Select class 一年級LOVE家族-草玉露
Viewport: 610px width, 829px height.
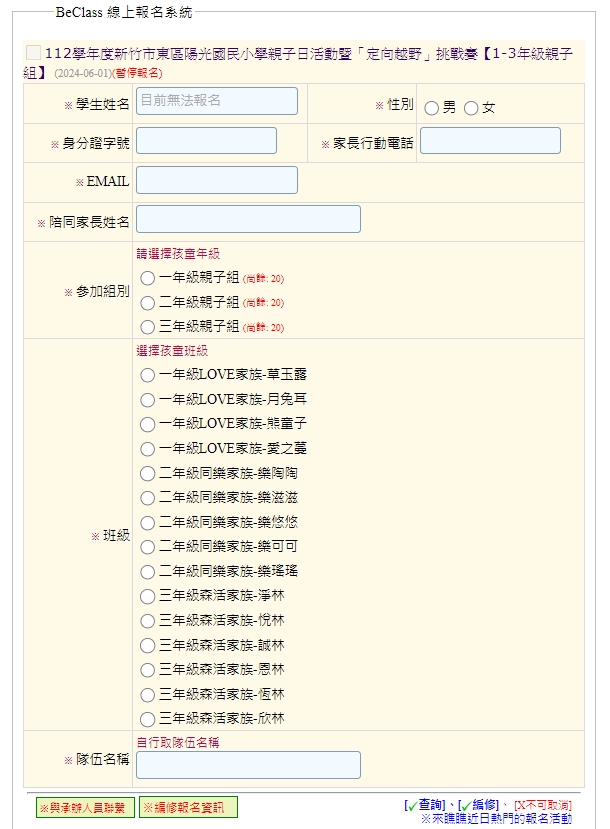click(147, 375)
